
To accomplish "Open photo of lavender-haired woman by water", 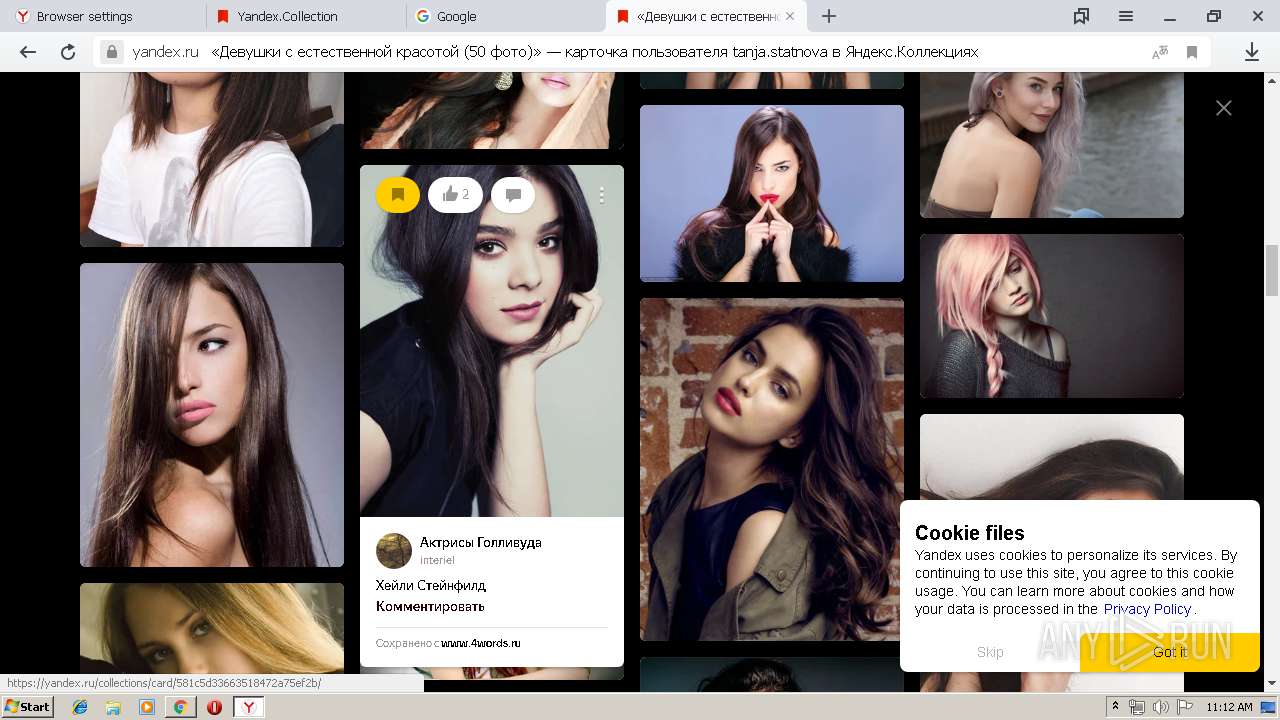I will click(1052, 144).
